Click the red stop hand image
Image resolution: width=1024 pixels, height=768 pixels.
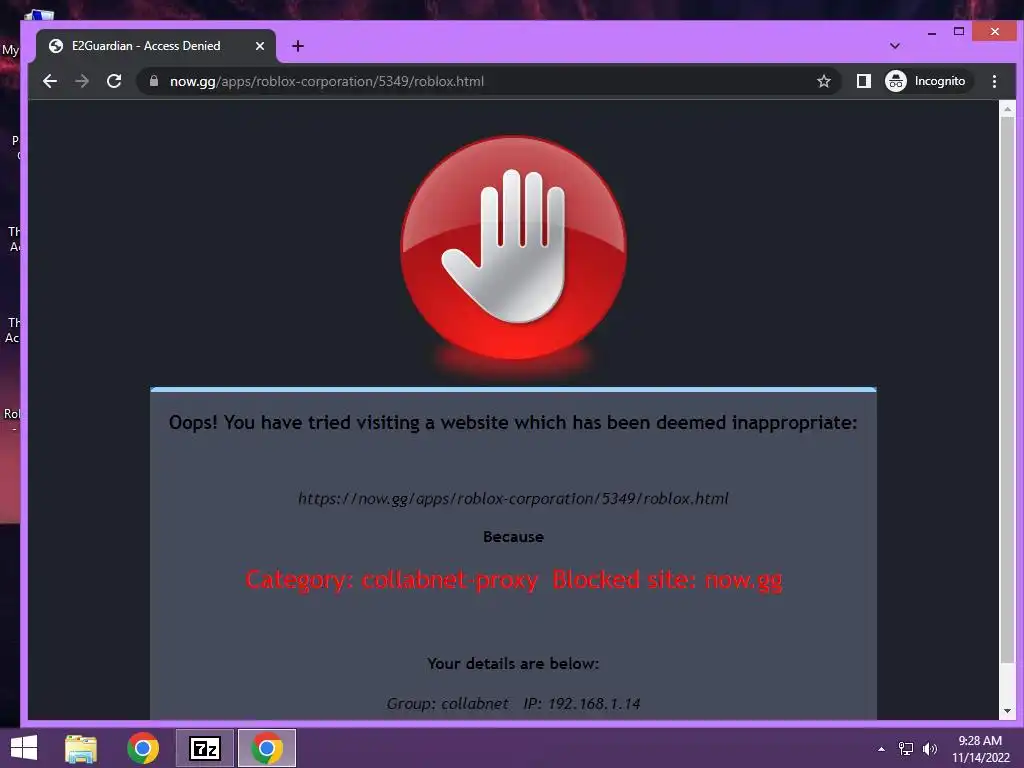point(513,248)
